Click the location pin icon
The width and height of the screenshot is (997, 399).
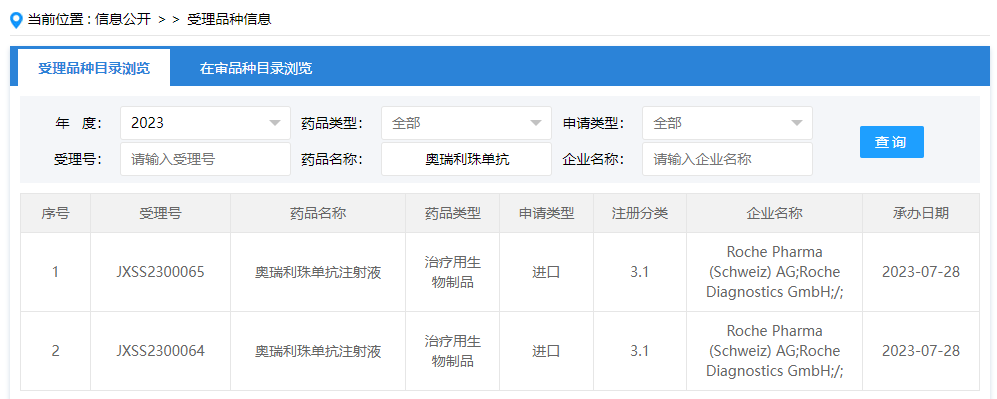(x=17, y=20)
